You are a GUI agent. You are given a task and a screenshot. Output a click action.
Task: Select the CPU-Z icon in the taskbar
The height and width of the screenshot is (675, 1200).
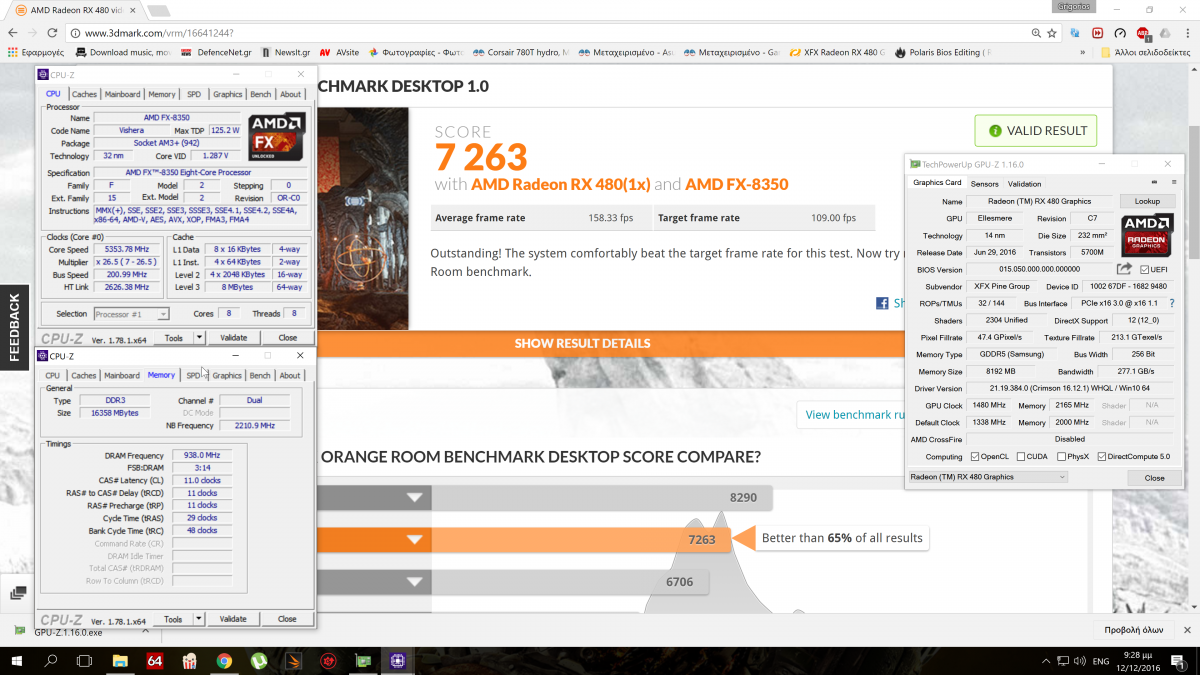397,660
